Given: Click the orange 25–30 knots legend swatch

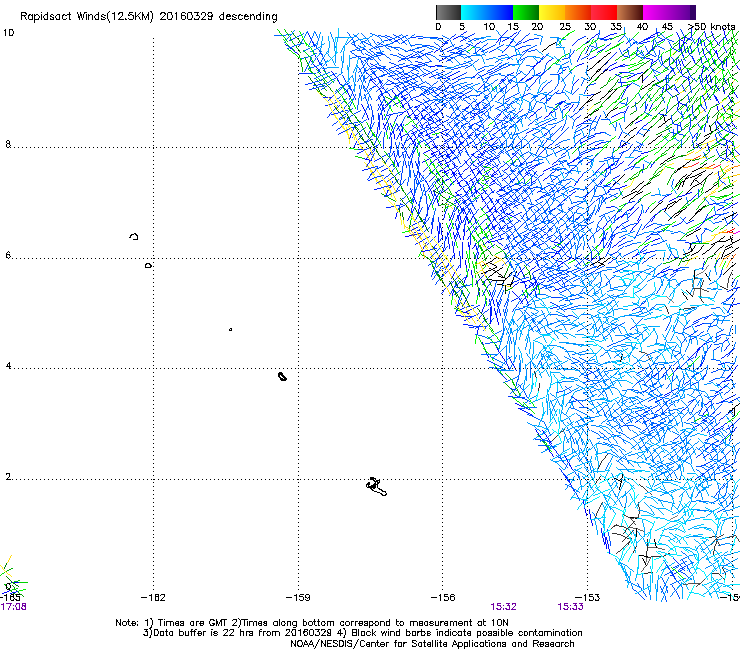Looking at the screenshot, I should click(x=578, y=12).
